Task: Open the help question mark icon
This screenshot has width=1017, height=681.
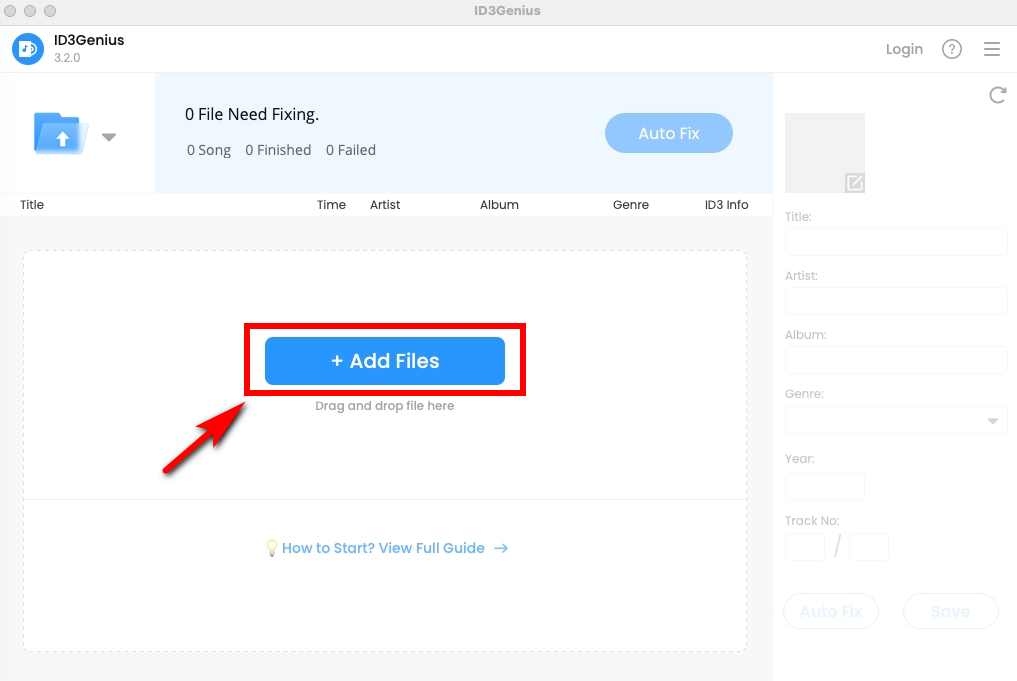Action: [951, 49]
